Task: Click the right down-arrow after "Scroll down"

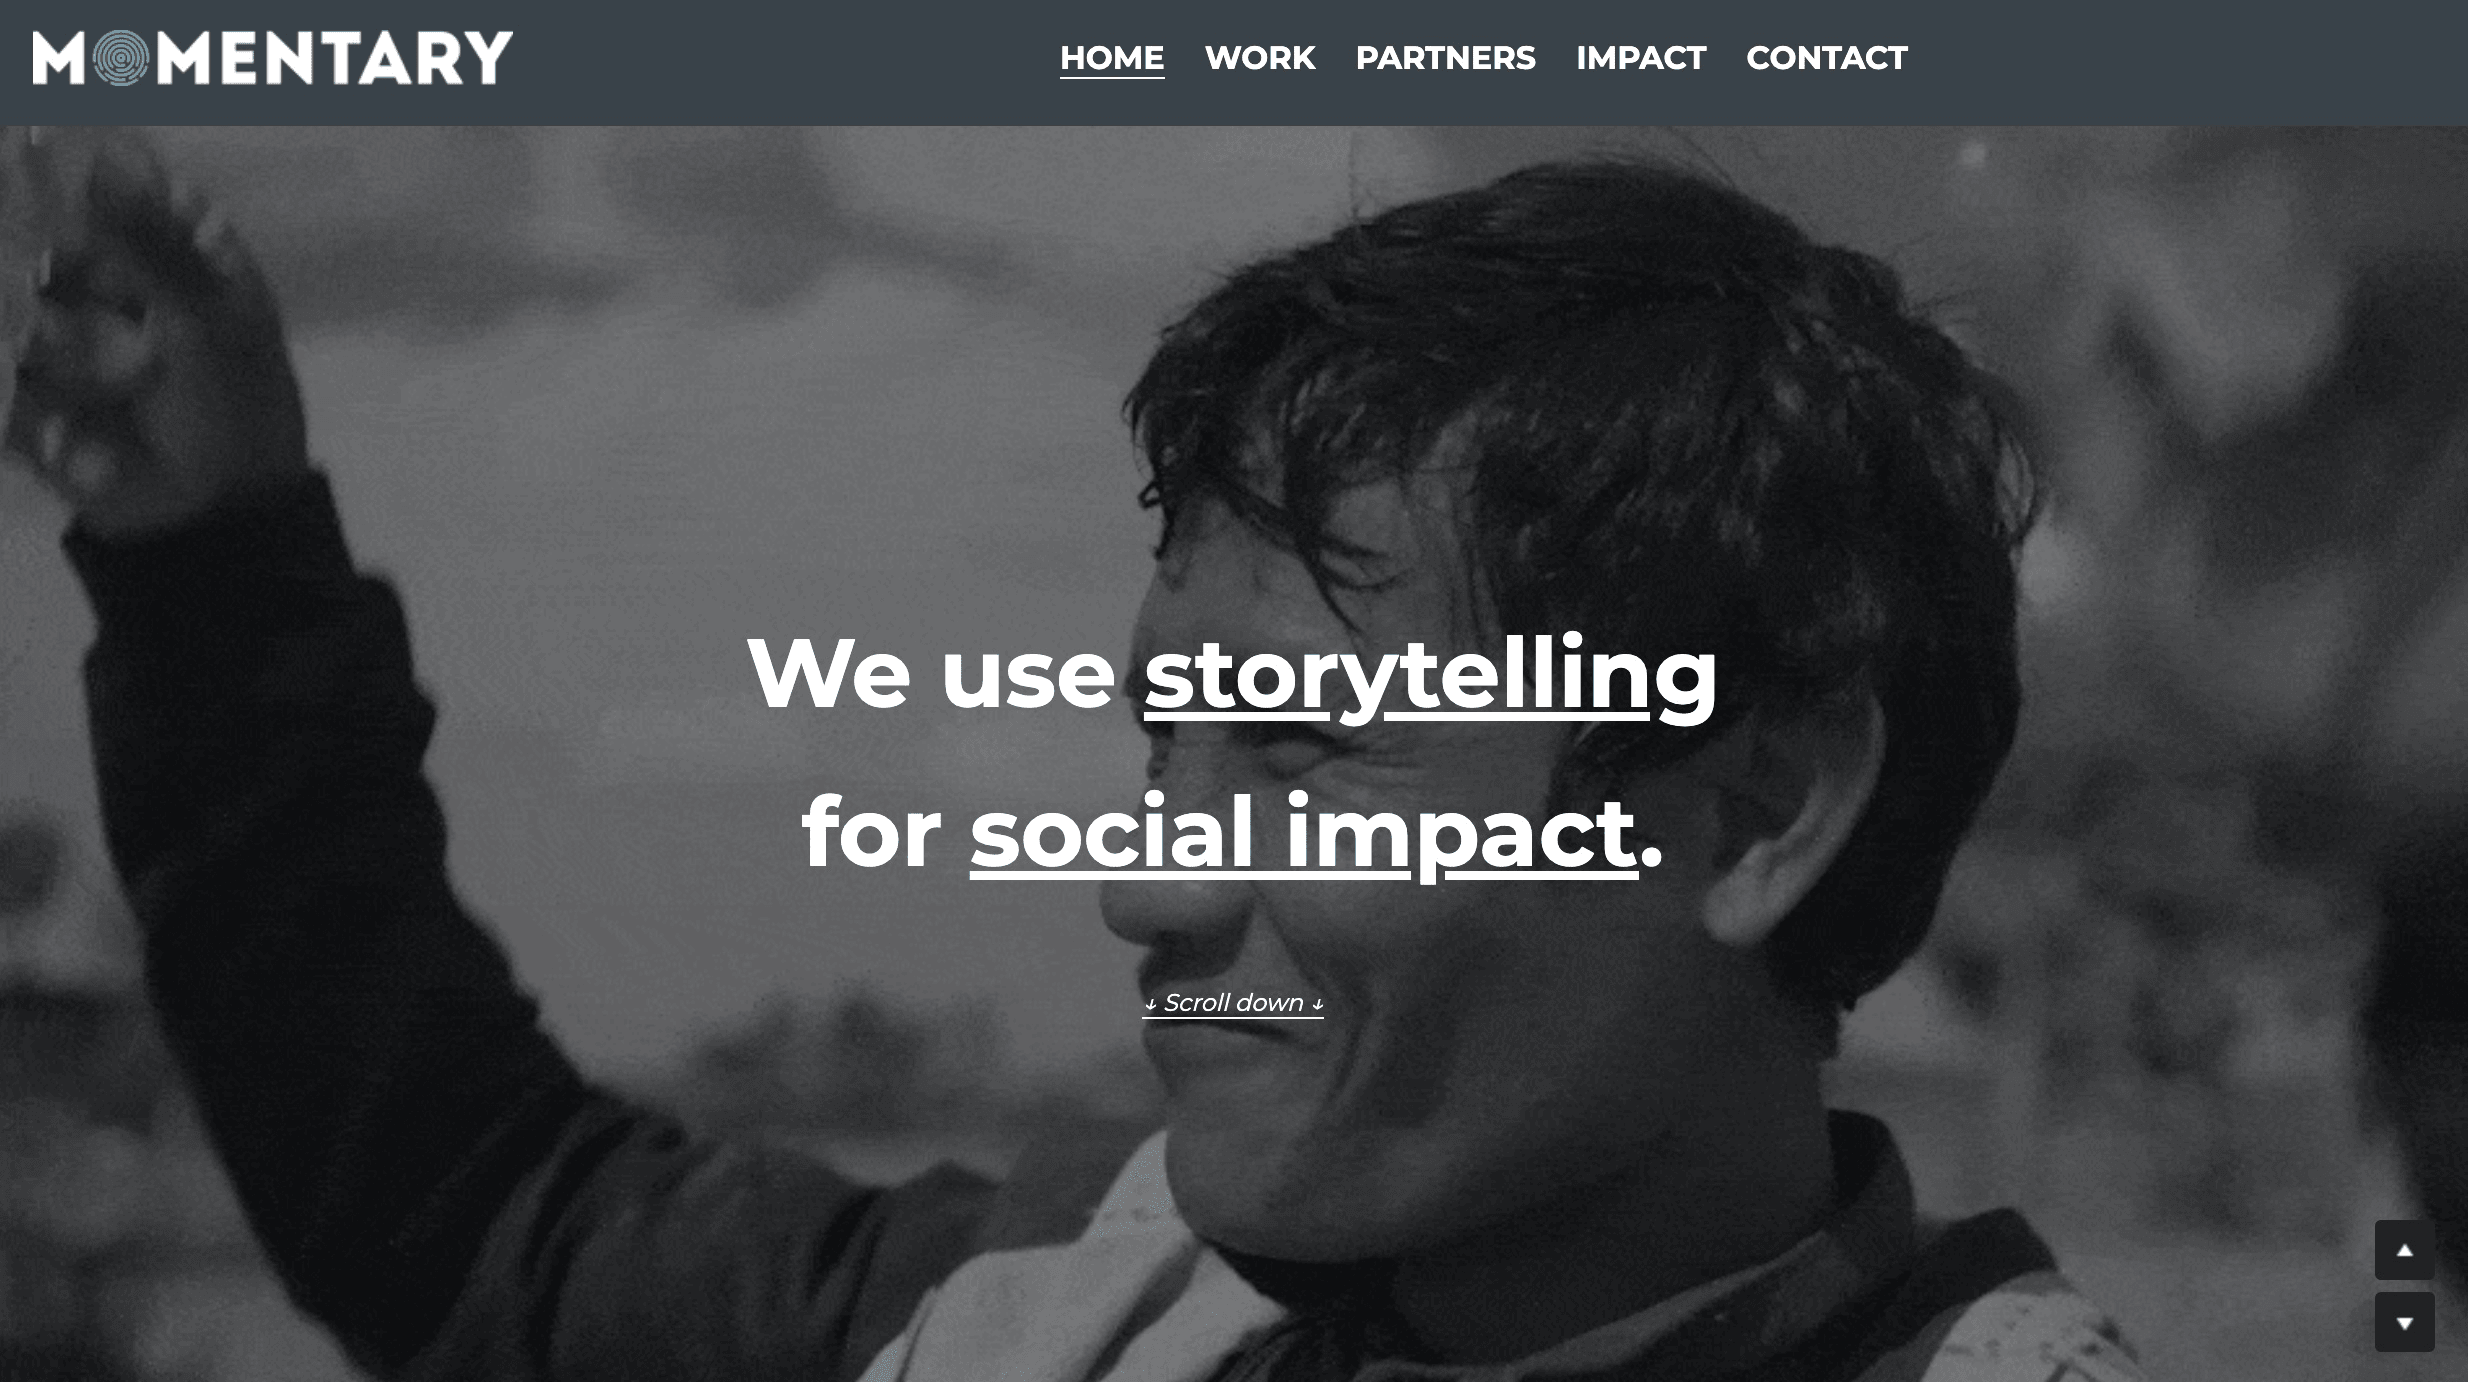Action: click(x=1317, y=1003)
